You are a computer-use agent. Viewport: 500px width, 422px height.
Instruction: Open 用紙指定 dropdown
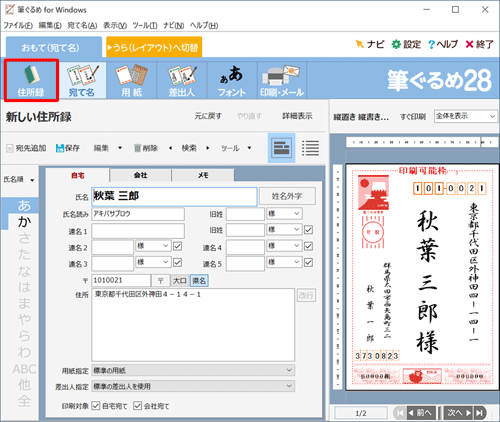coord(193,370)
